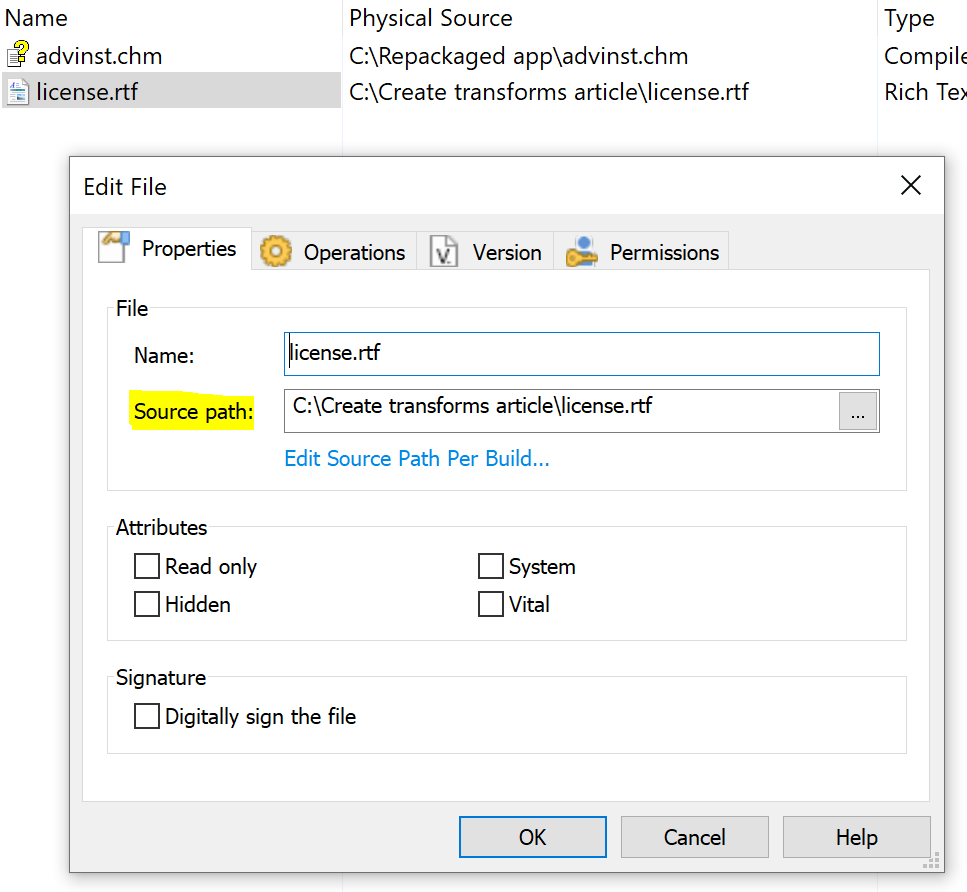Click the Version tab document icon
967x892 pixels.
click(443, 252)
